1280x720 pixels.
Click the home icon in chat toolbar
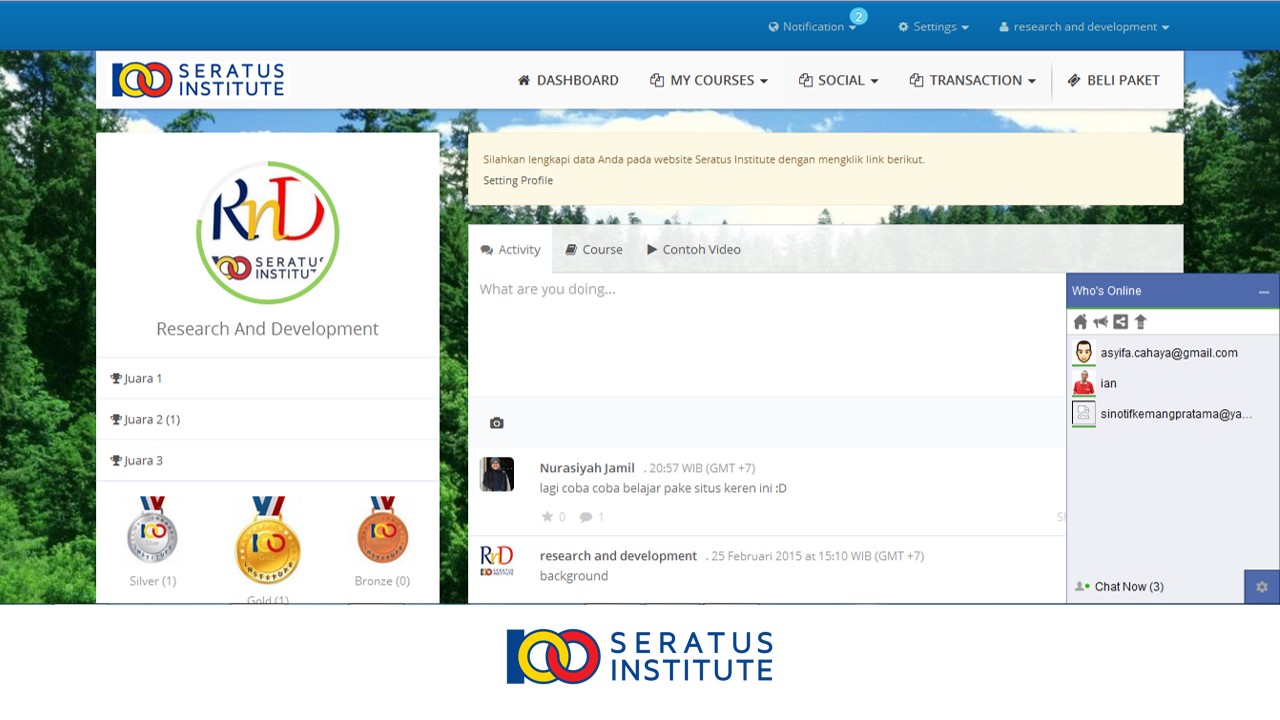[x=1080, y=322]
